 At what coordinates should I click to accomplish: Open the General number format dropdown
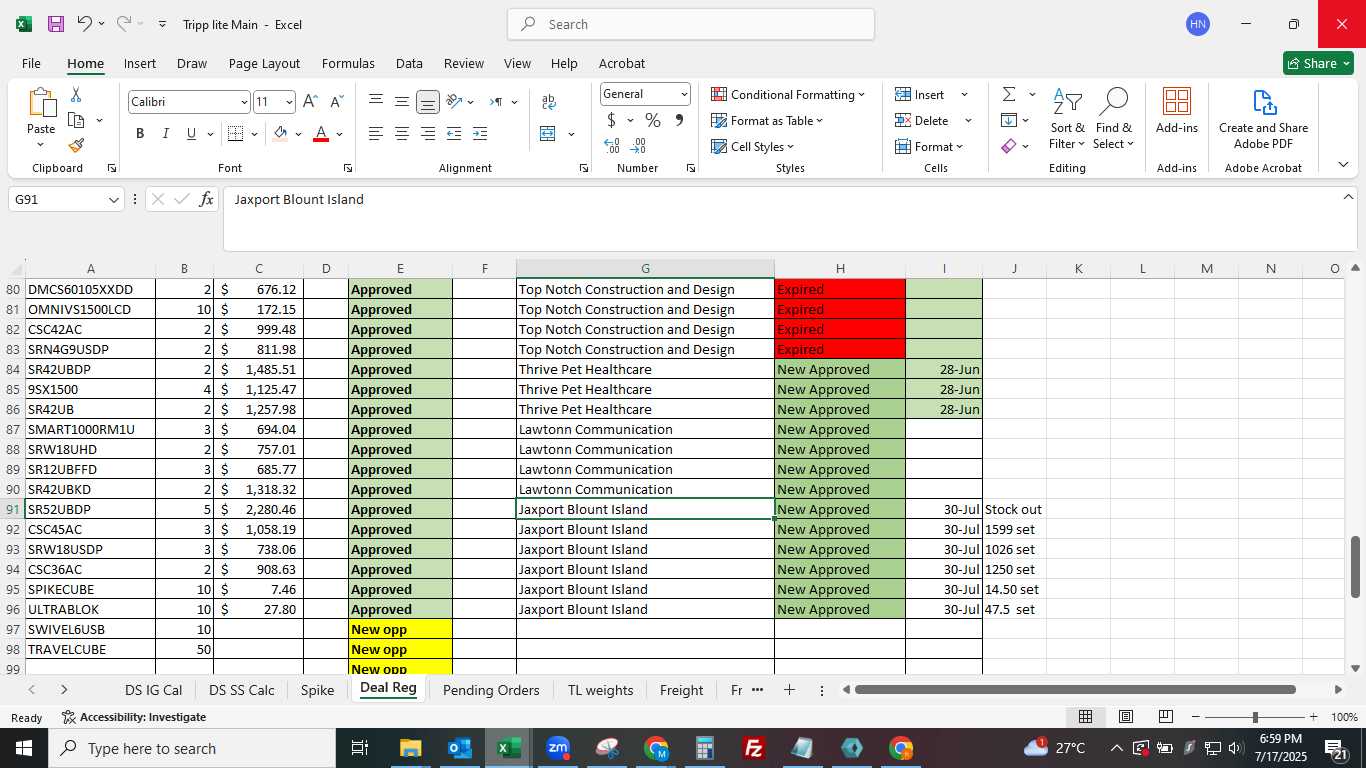tap(684, 94)
